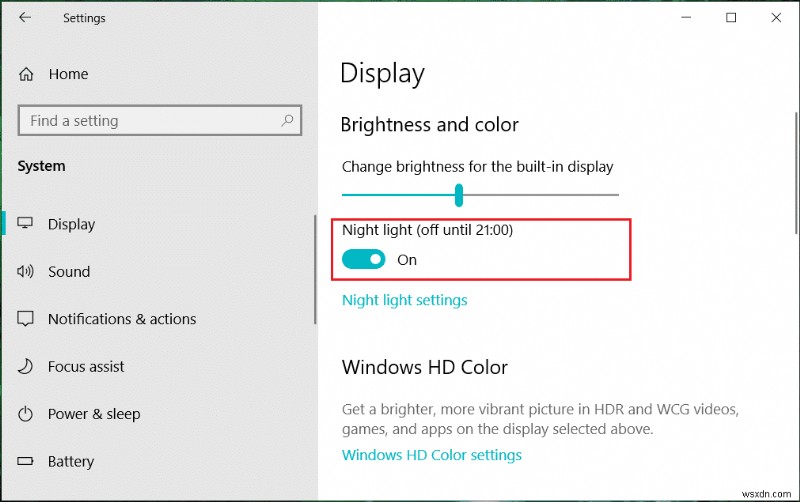Viewport: 800px width, 502px height.
Task: Click the Find a setting search box
Action: (x=150, y=121)
